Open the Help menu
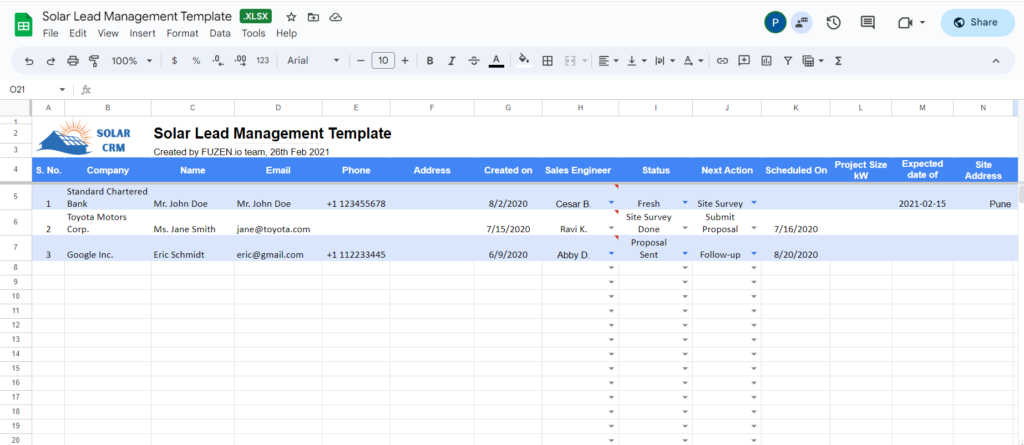 pyautogui.click(x=286, y=33)
